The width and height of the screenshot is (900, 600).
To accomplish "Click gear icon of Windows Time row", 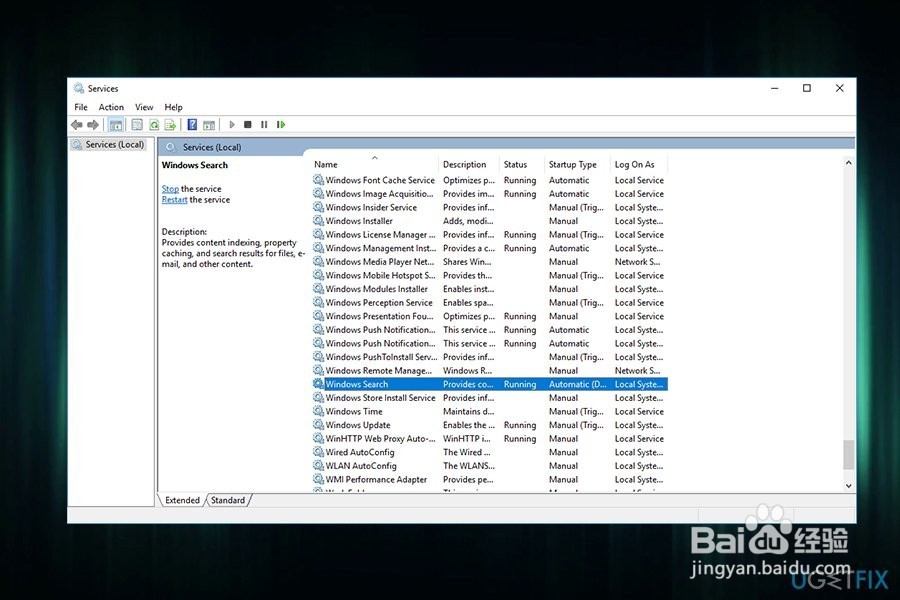I will click(x=319, y=411).
